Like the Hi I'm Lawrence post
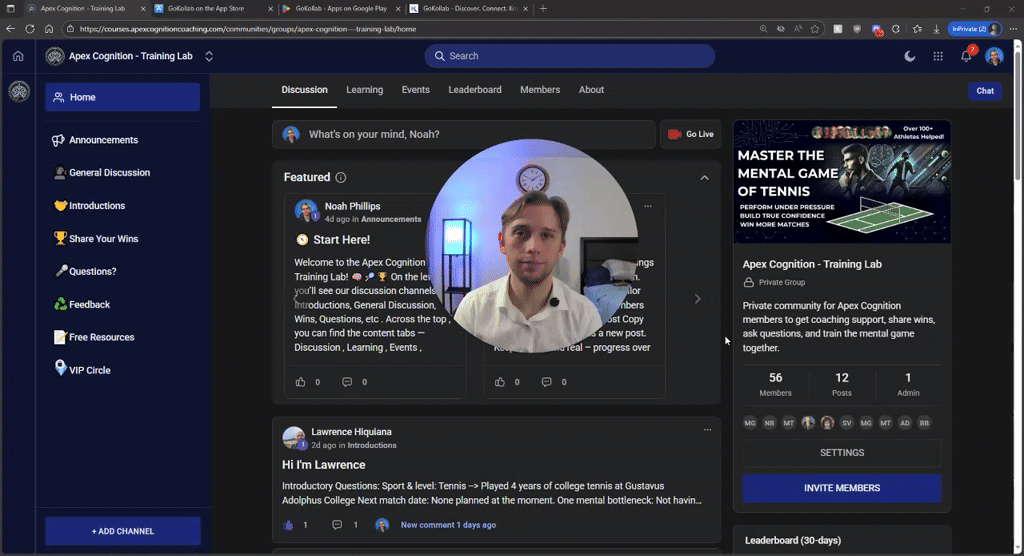Image resolution: width=1024 pixels, height=556 pixels. tap(289, 525)
